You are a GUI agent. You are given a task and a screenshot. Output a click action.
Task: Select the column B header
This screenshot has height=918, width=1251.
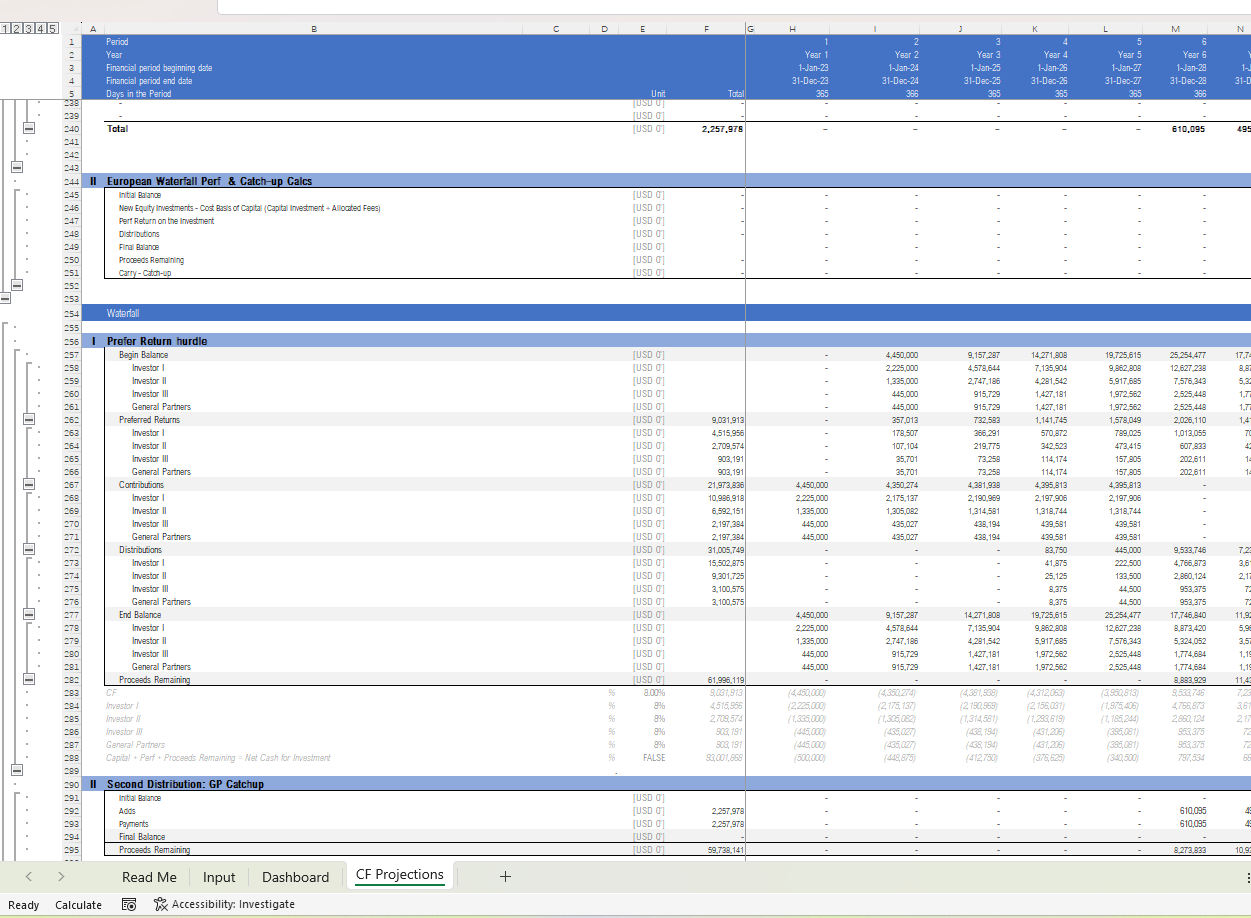[314, 29]
